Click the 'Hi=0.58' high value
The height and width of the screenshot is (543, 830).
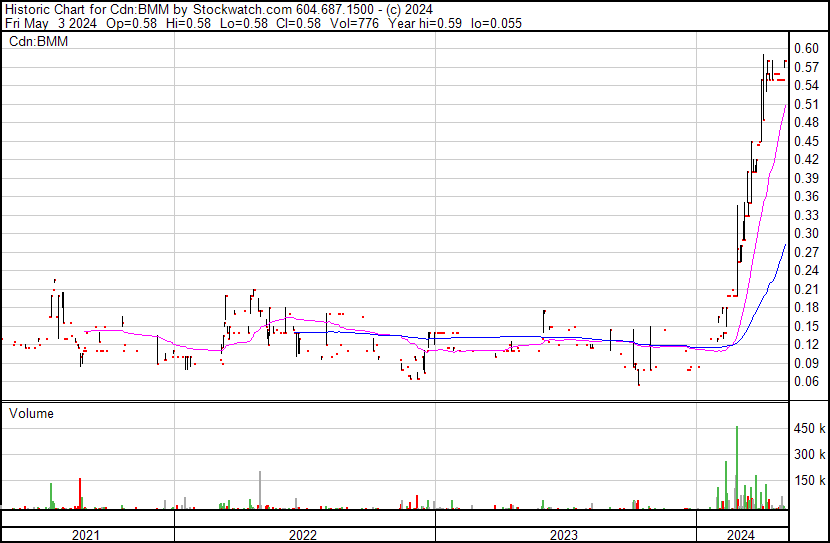coord(188,23)
